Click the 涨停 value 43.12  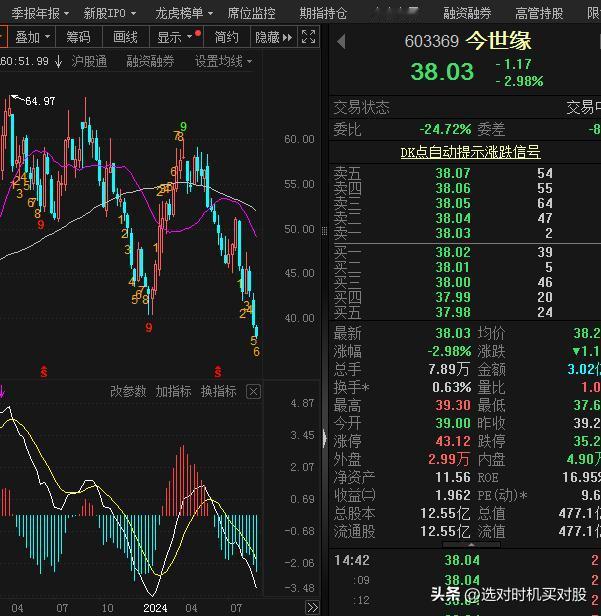coord(453,441)
